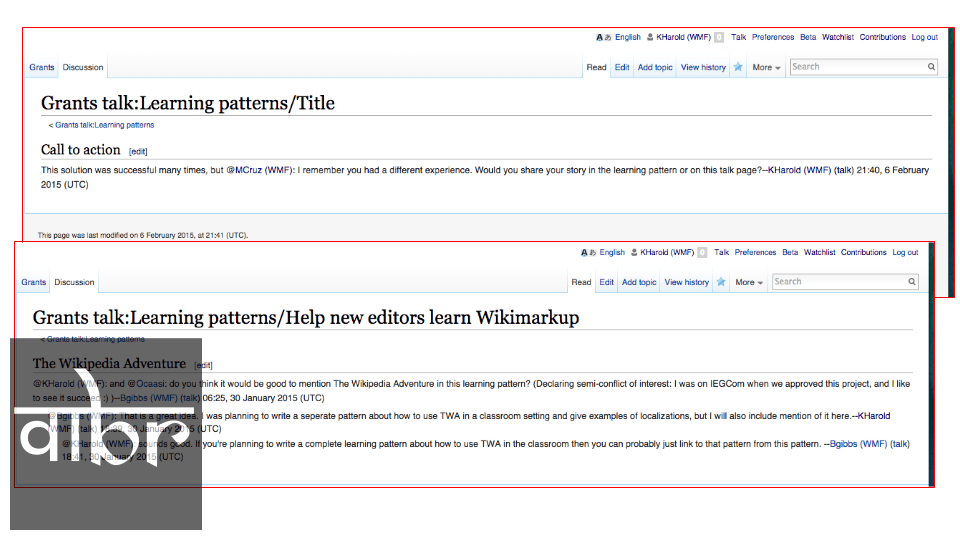Open View history in the upper window
The height and width of the screenshot is (540, 960).
click(x=703, y=67)
